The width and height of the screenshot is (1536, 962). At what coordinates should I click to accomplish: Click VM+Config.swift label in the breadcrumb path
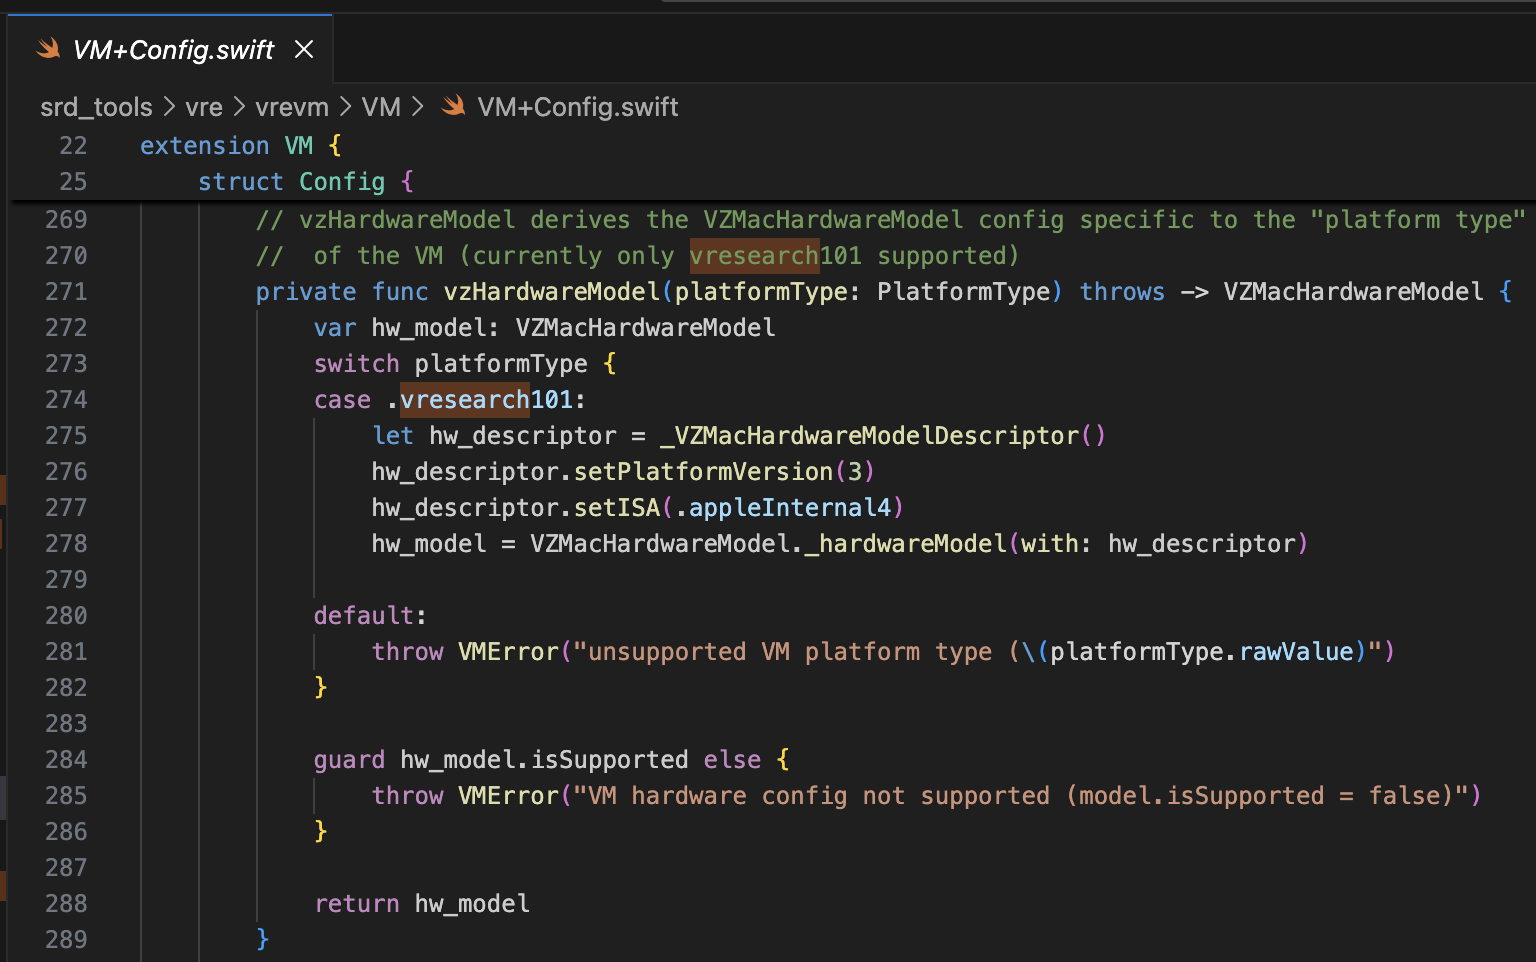pos(578,106)
